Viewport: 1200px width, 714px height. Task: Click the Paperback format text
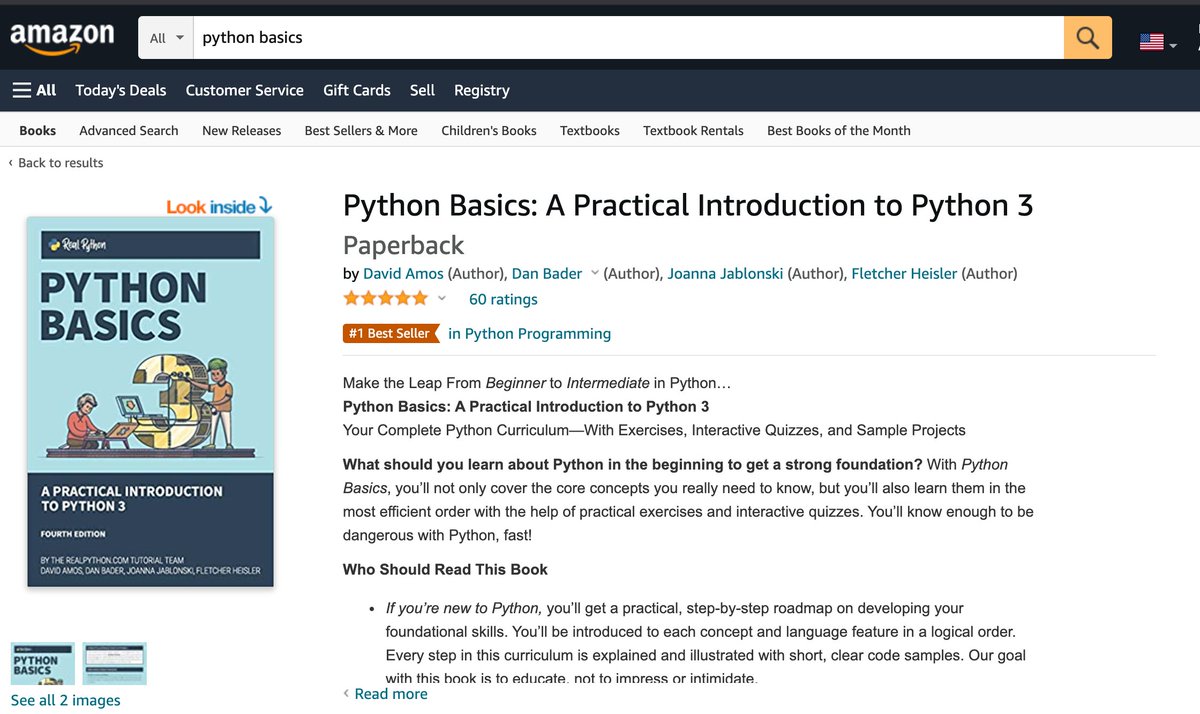404,245
